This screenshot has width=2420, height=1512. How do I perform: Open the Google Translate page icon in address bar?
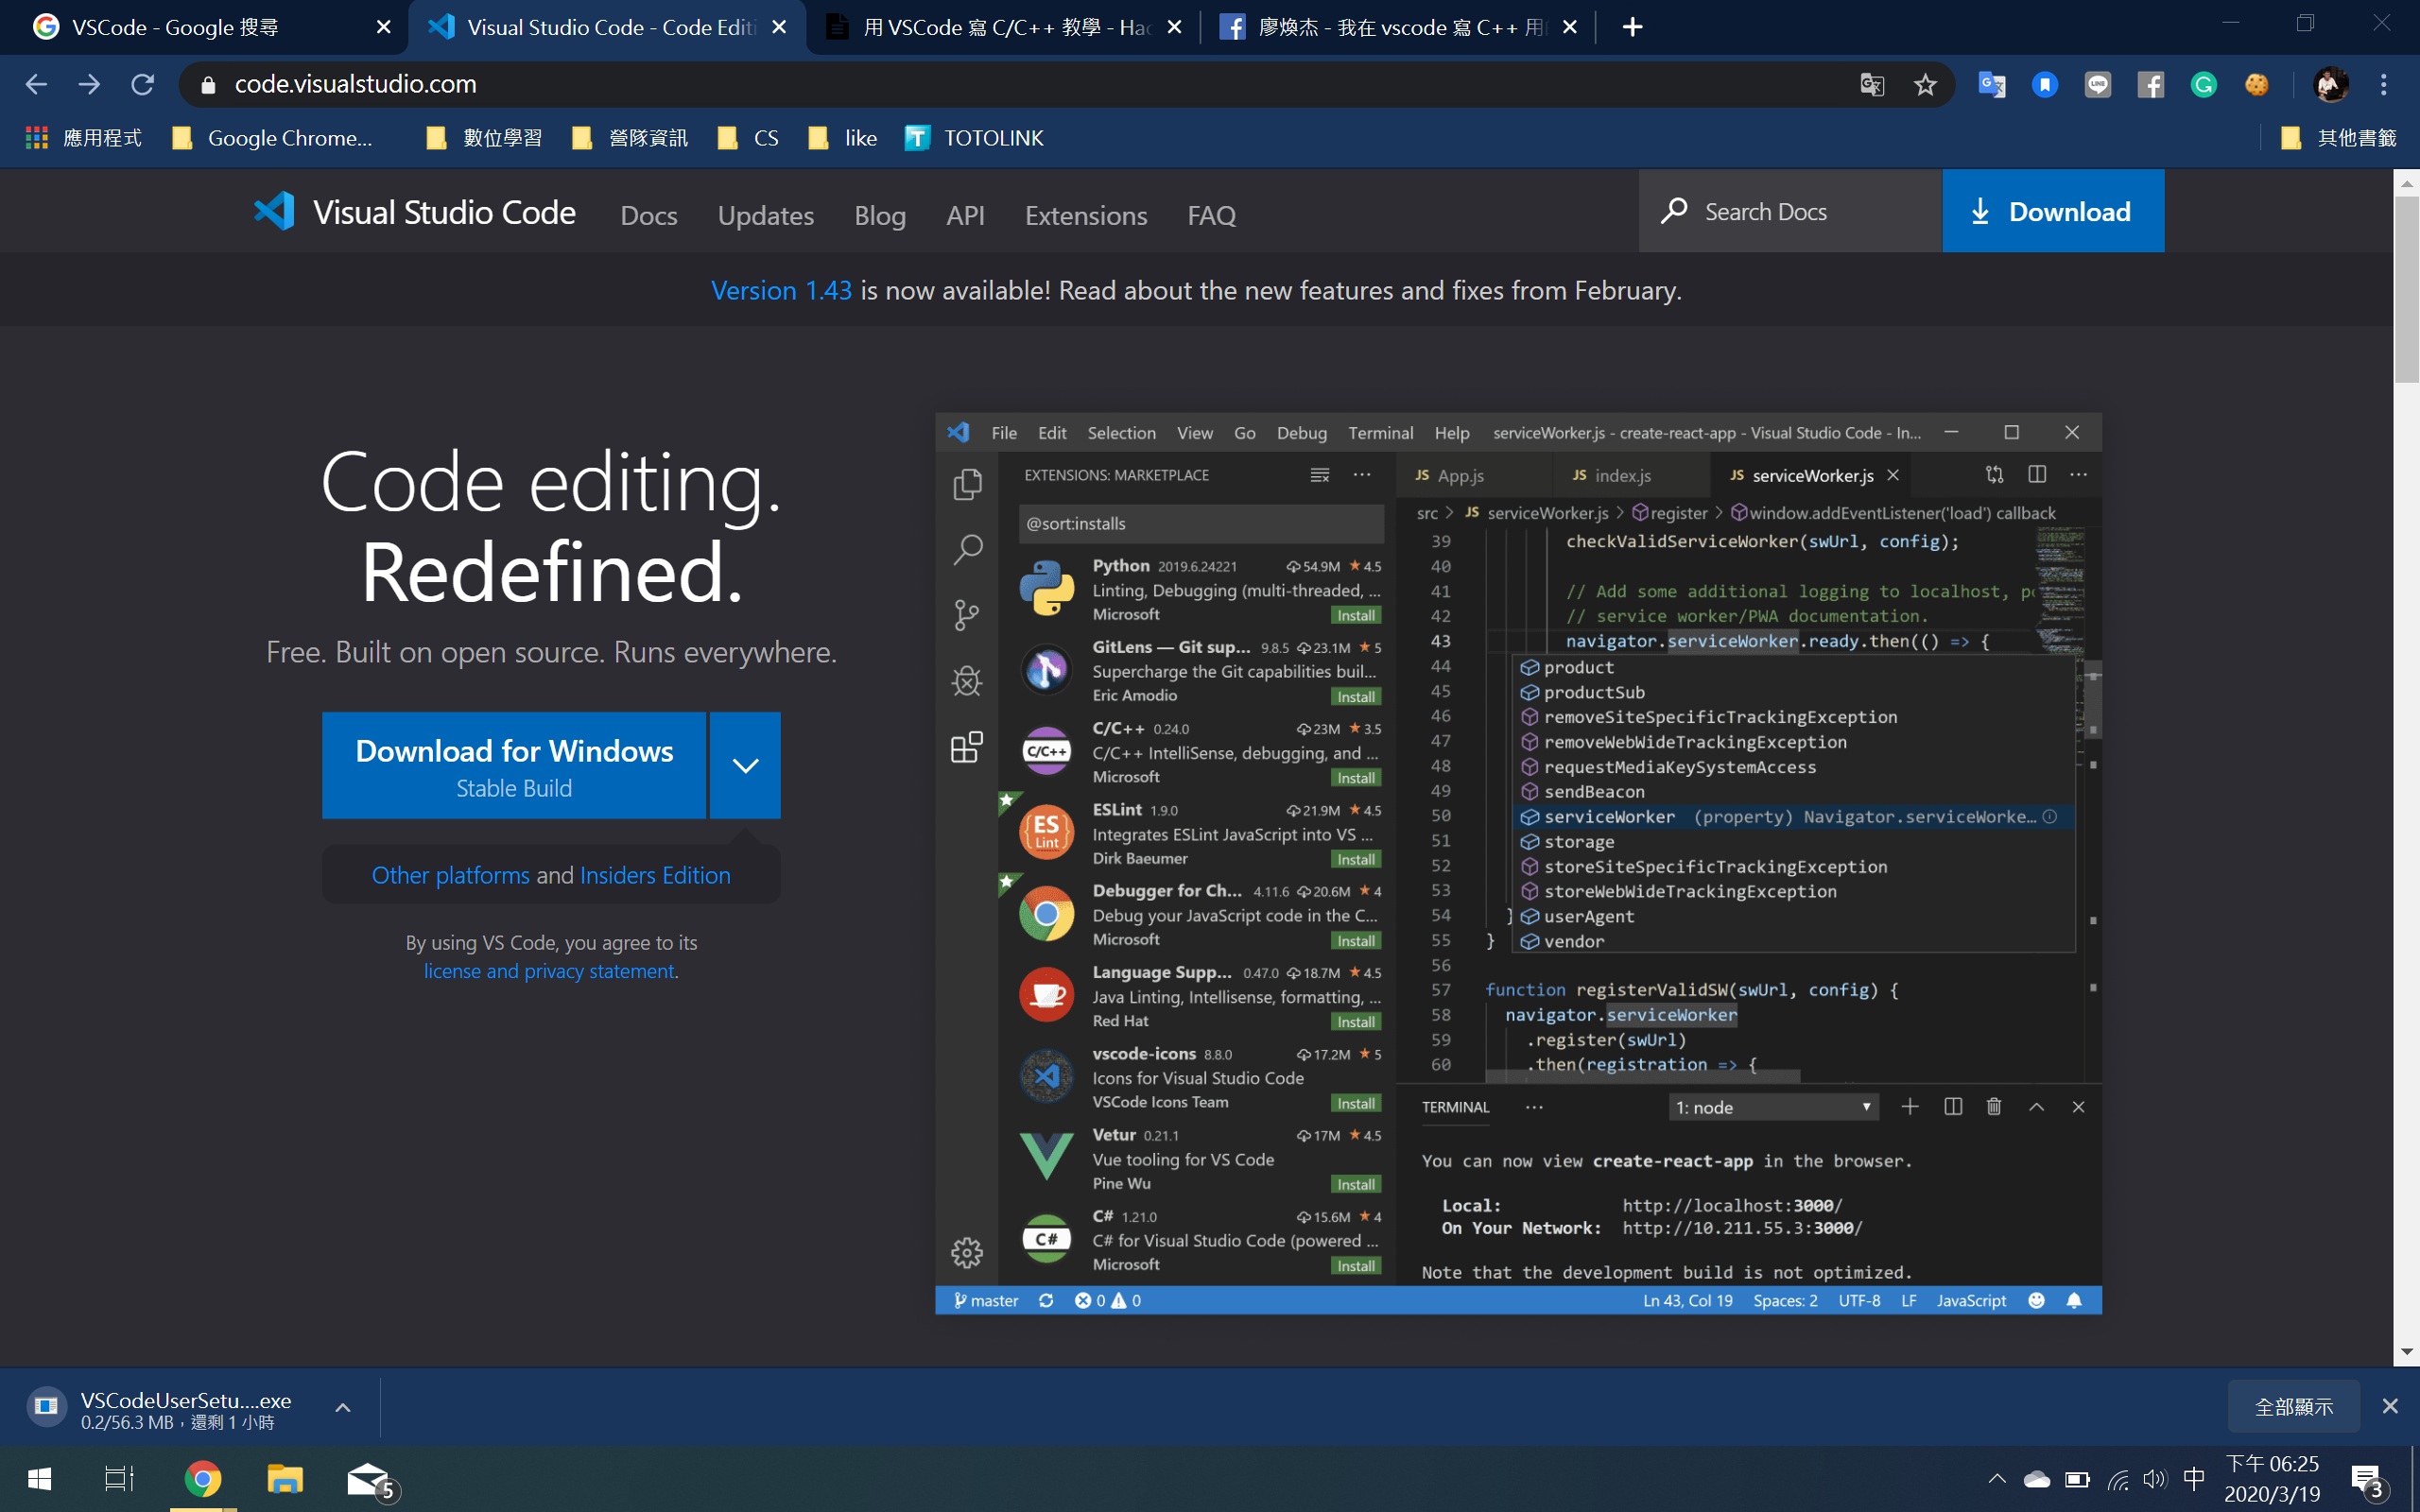tap(1872, 84)
